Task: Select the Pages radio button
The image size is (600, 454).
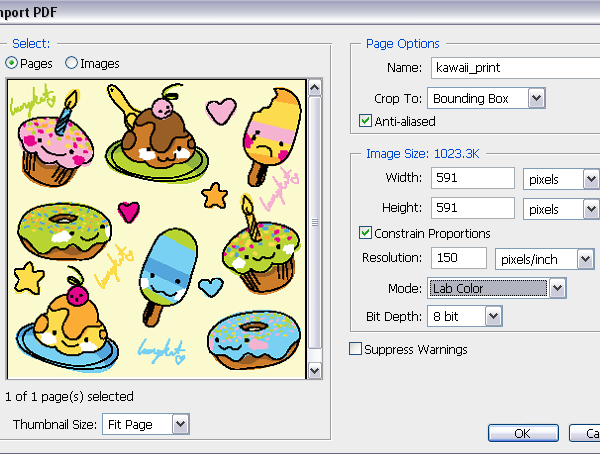Action: pyautogui.click(x=13, y=63)
